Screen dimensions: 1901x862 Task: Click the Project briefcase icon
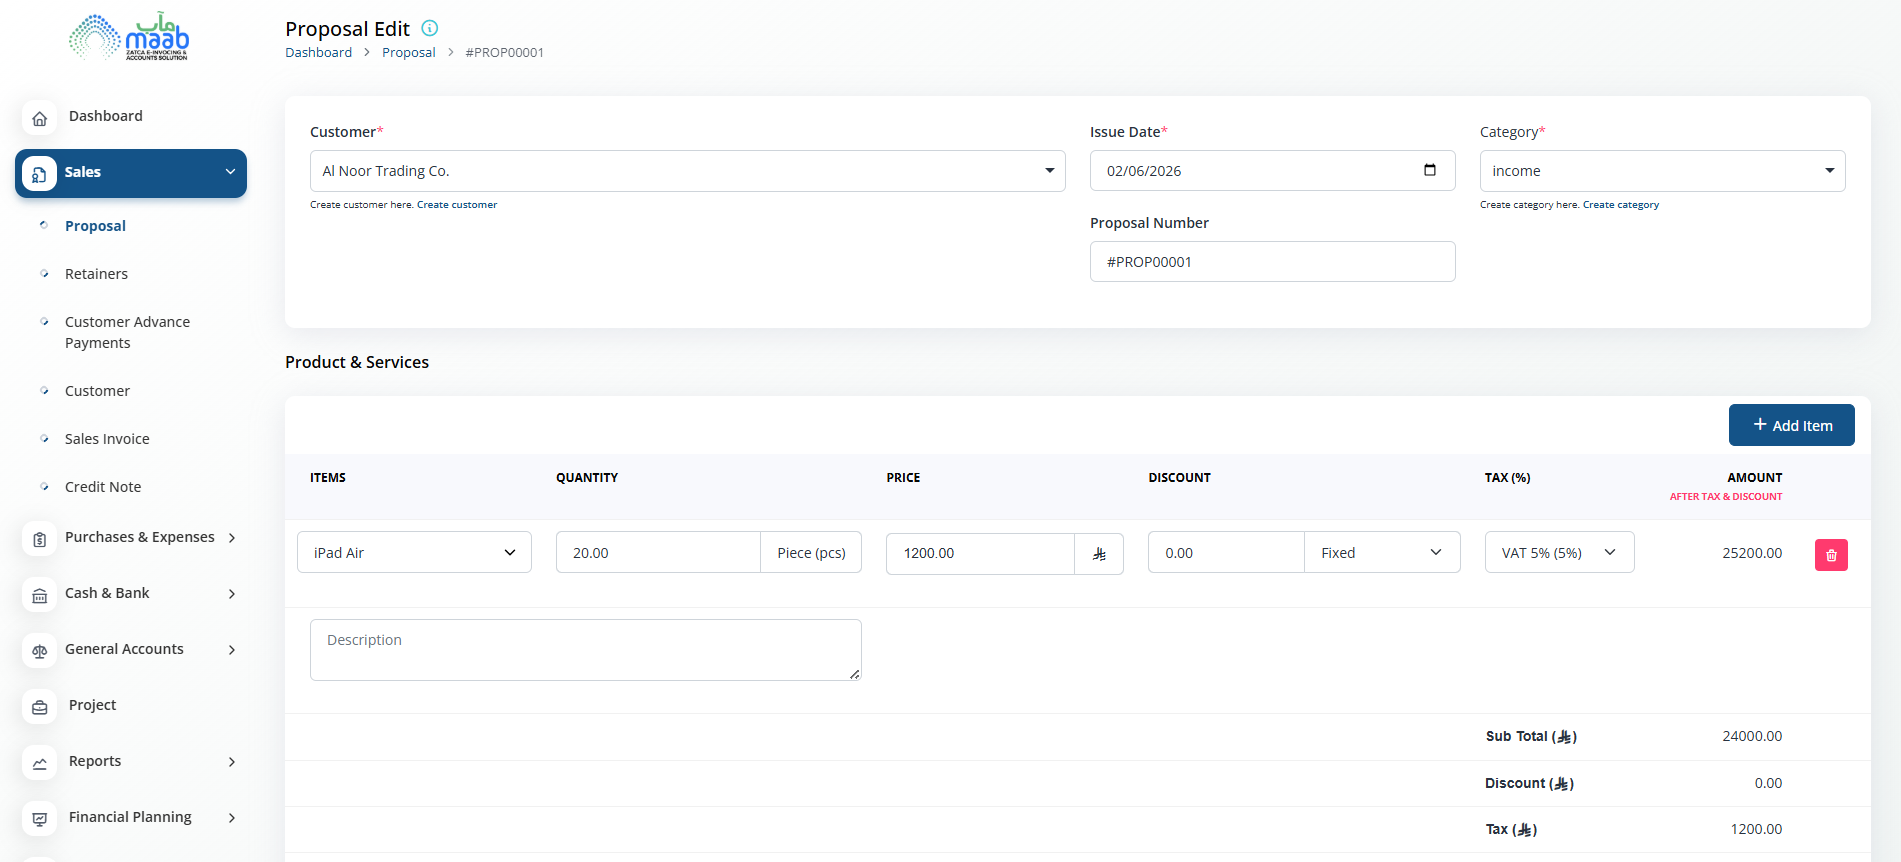(x=40, y=707)
